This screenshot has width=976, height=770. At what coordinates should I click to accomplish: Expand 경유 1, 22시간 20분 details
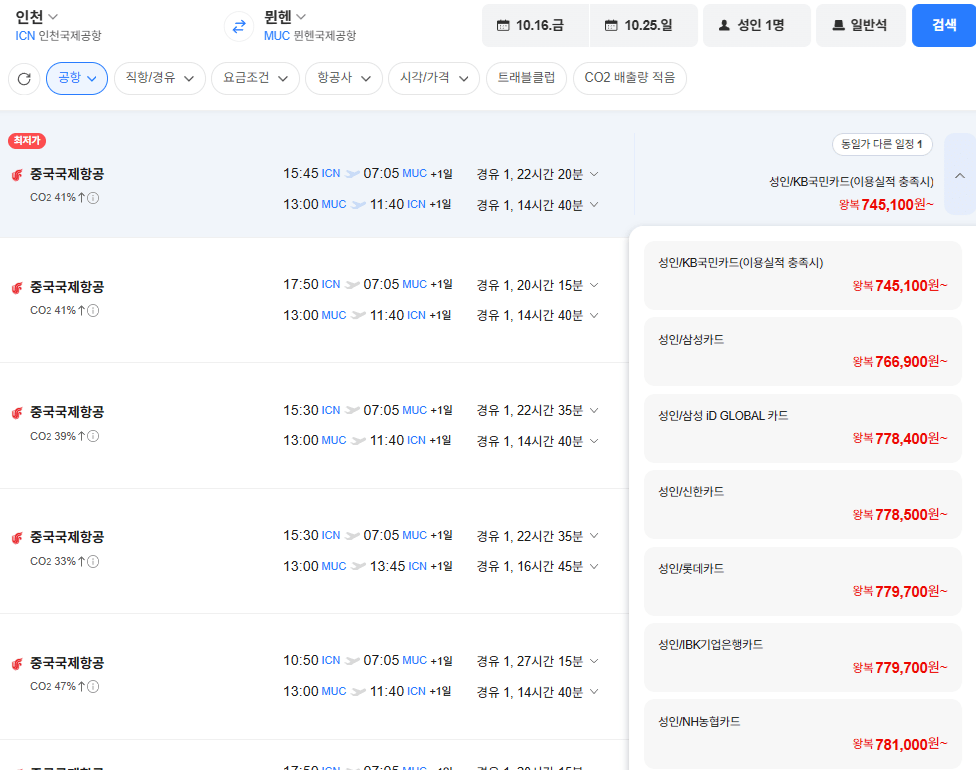537,174
